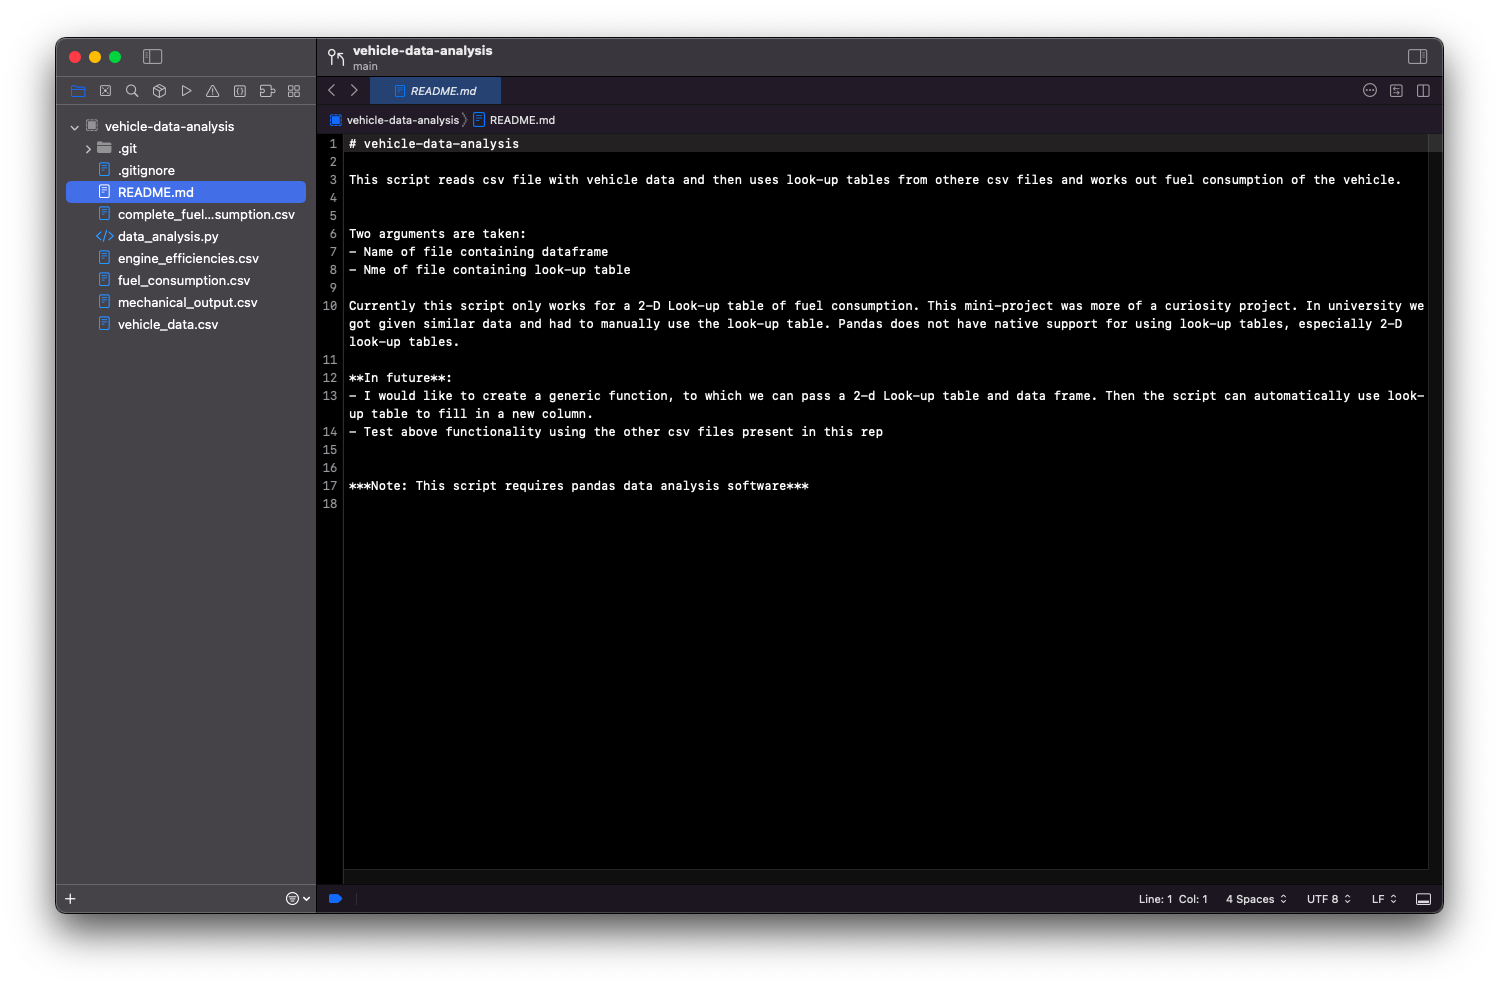Open the terminal from the status bar
This screenshot has height=987, width=1499.
[x=1423, y=898]
